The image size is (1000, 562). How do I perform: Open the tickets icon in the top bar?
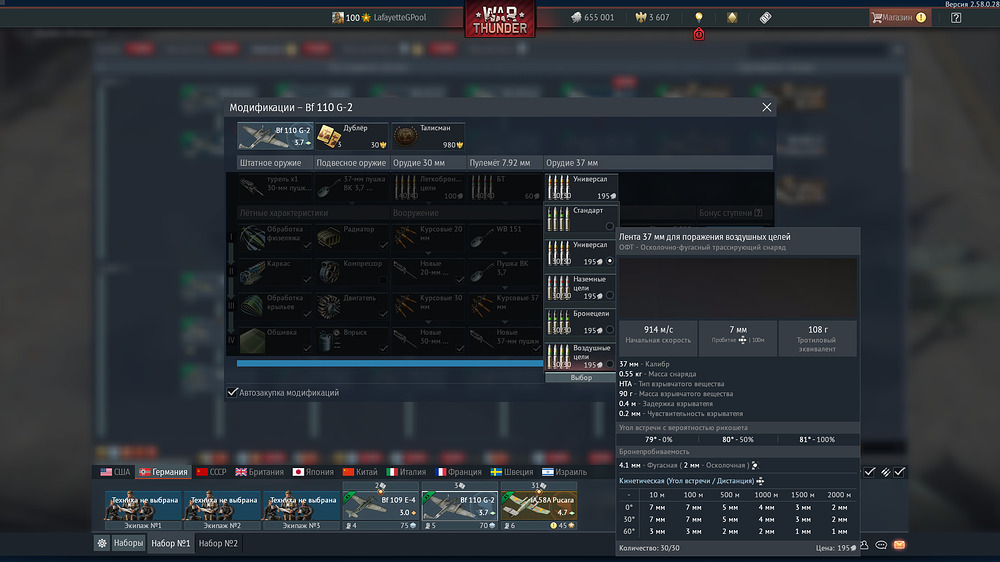[765, 17]
